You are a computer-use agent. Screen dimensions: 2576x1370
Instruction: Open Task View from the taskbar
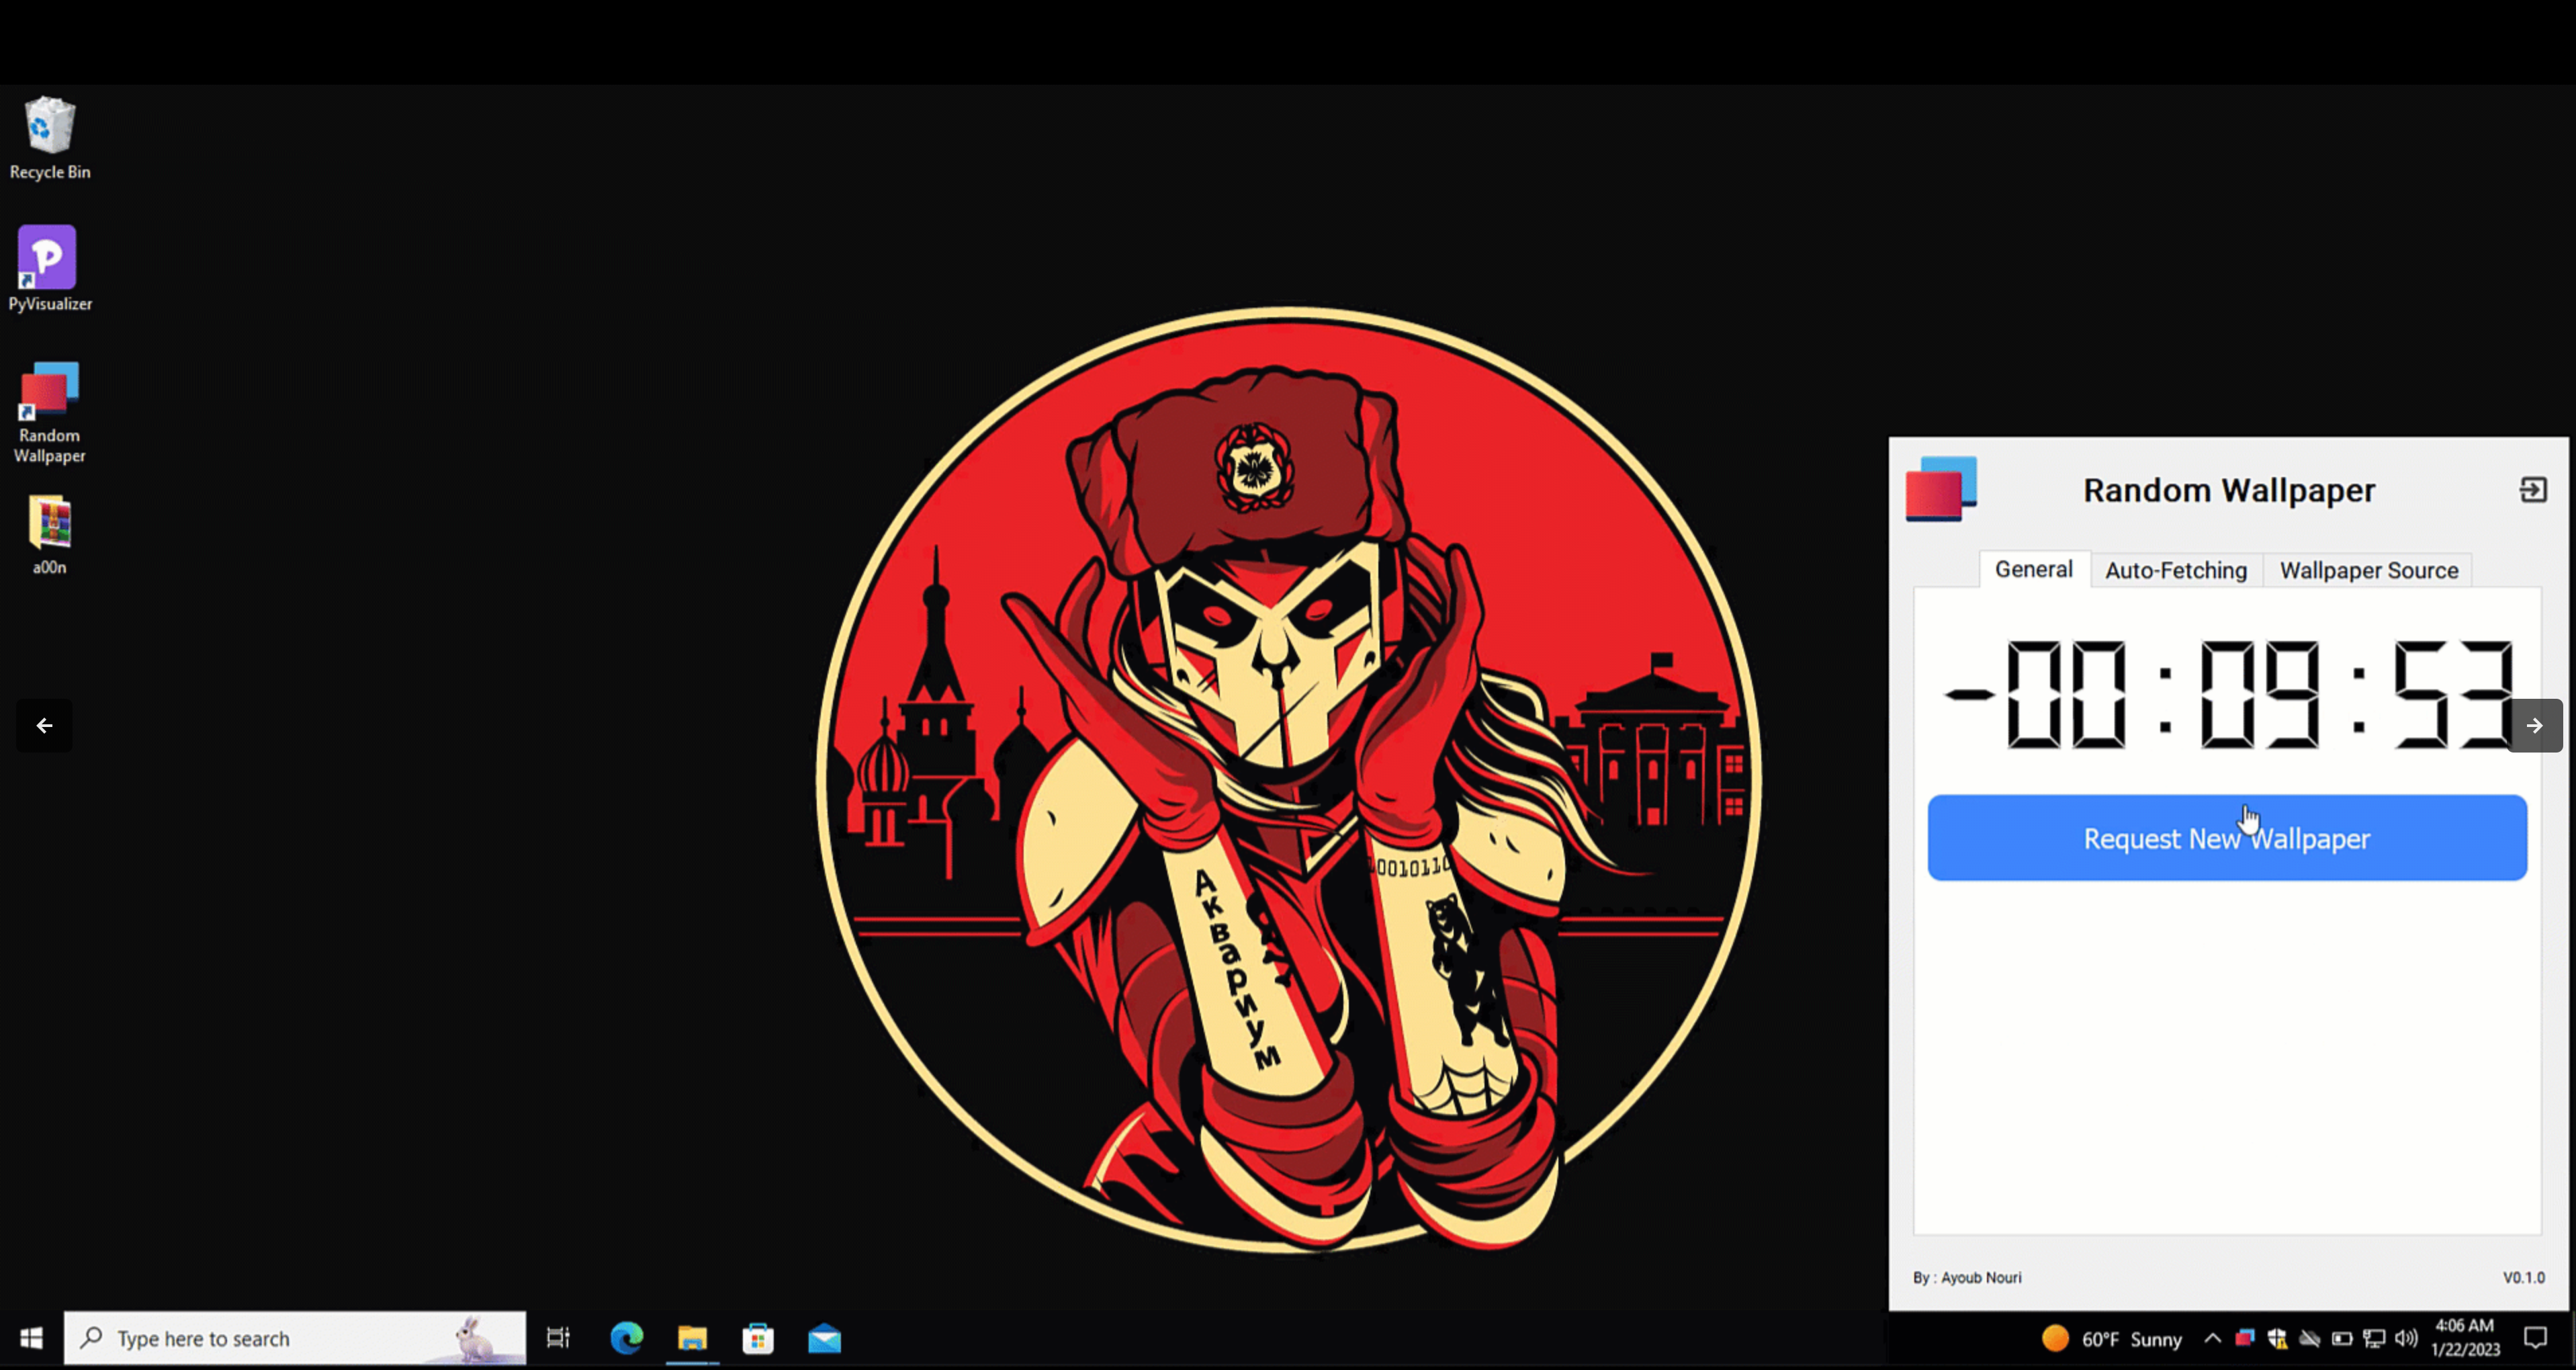tap(558, 1338)
